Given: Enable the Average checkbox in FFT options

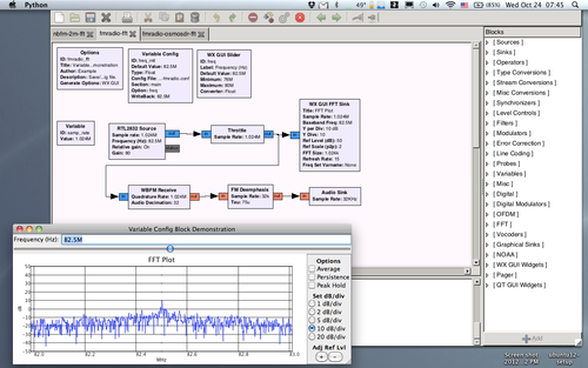Looking at the screenshot, I should click(312, 269).
